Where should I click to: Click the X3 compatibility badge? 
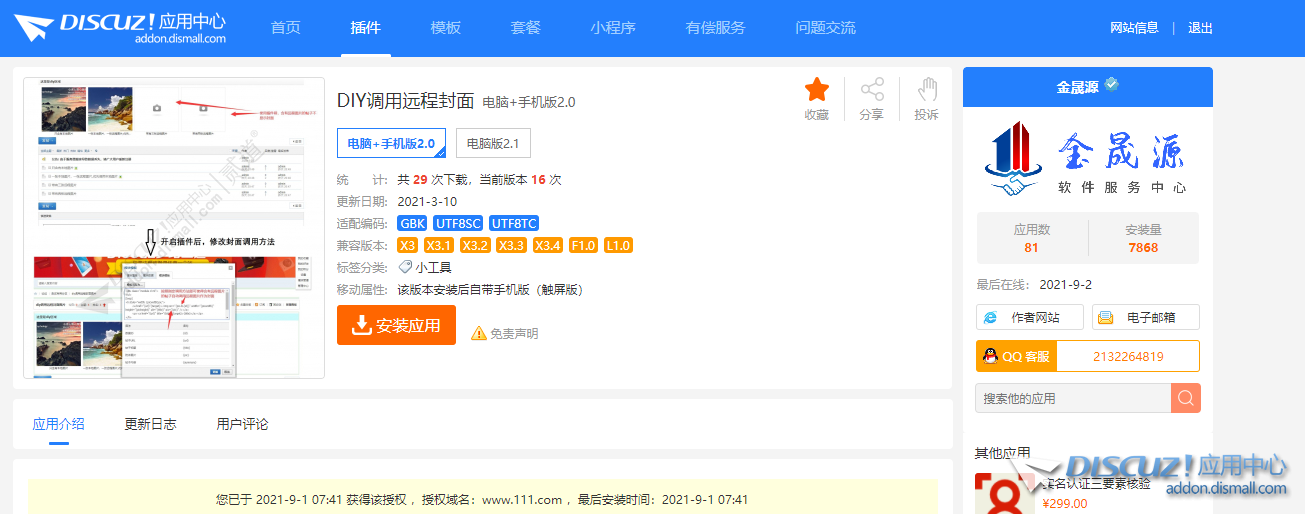pyautogui.click(x=408, y=245)
